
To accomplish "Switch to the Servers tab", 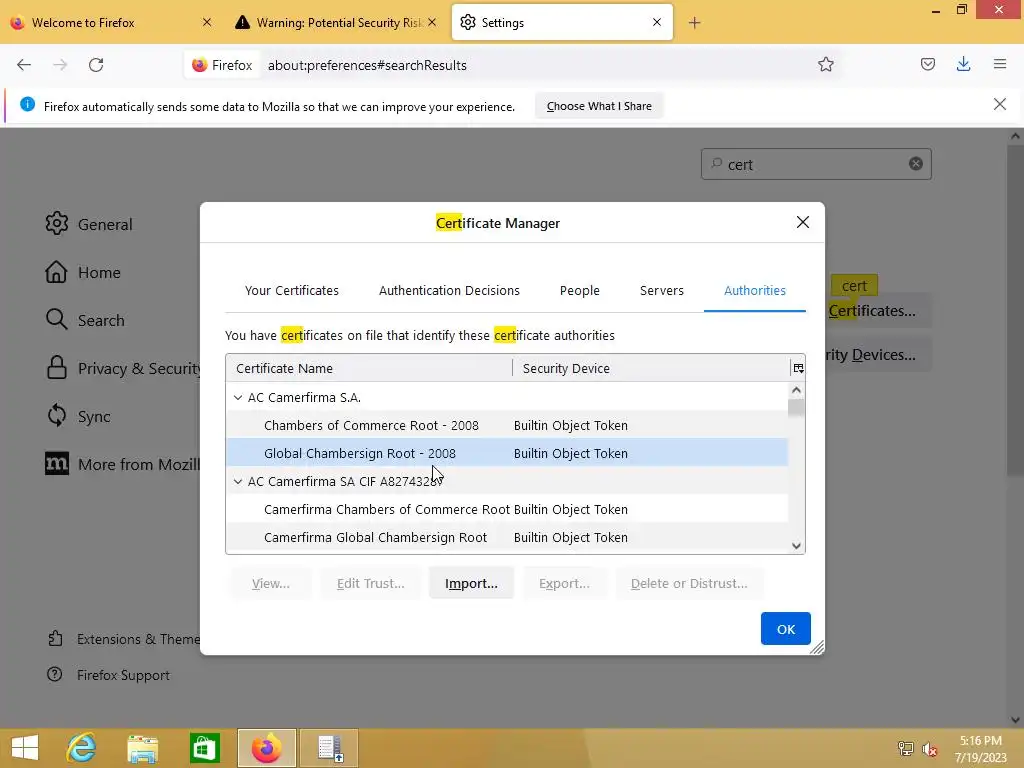I will 662,291.
